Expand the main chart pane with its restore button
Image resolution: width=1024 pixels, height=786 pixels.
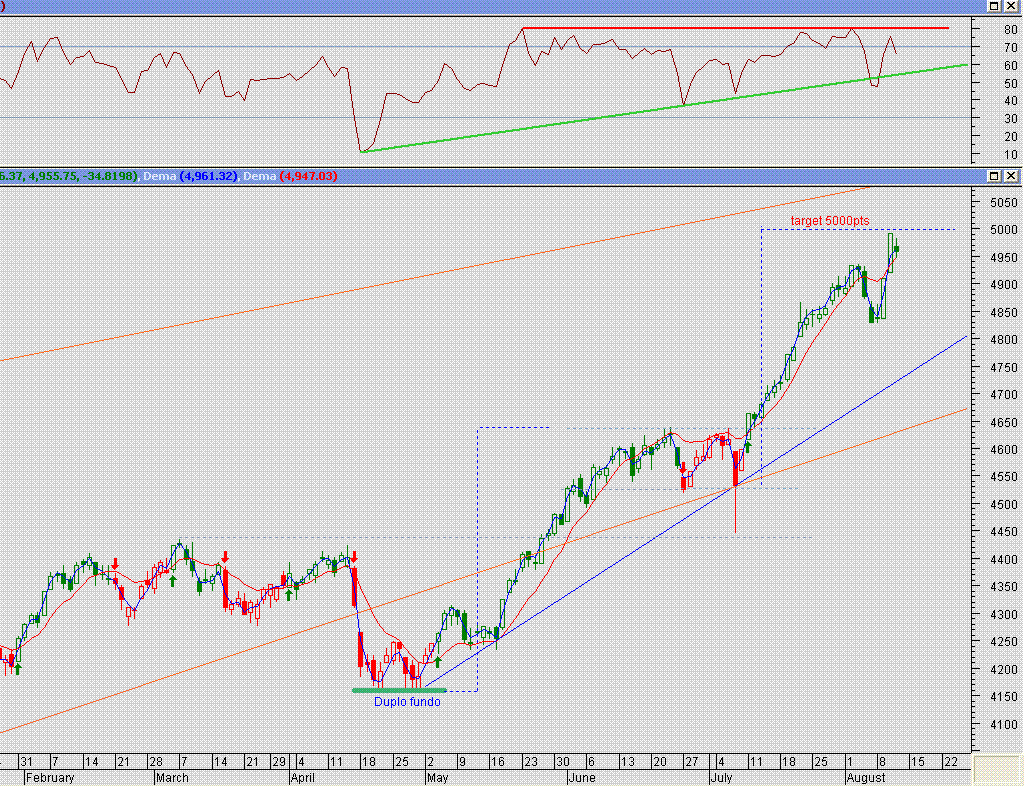993,175
